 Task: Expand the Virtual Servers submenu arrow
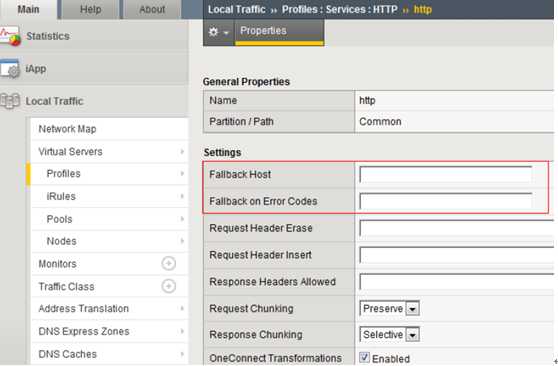182,152
